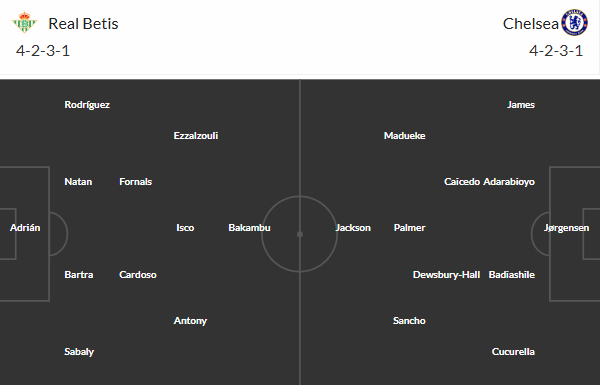Click striker Bakambu's name
Viewport: 600px width, 385px height.
pos(249,228)
